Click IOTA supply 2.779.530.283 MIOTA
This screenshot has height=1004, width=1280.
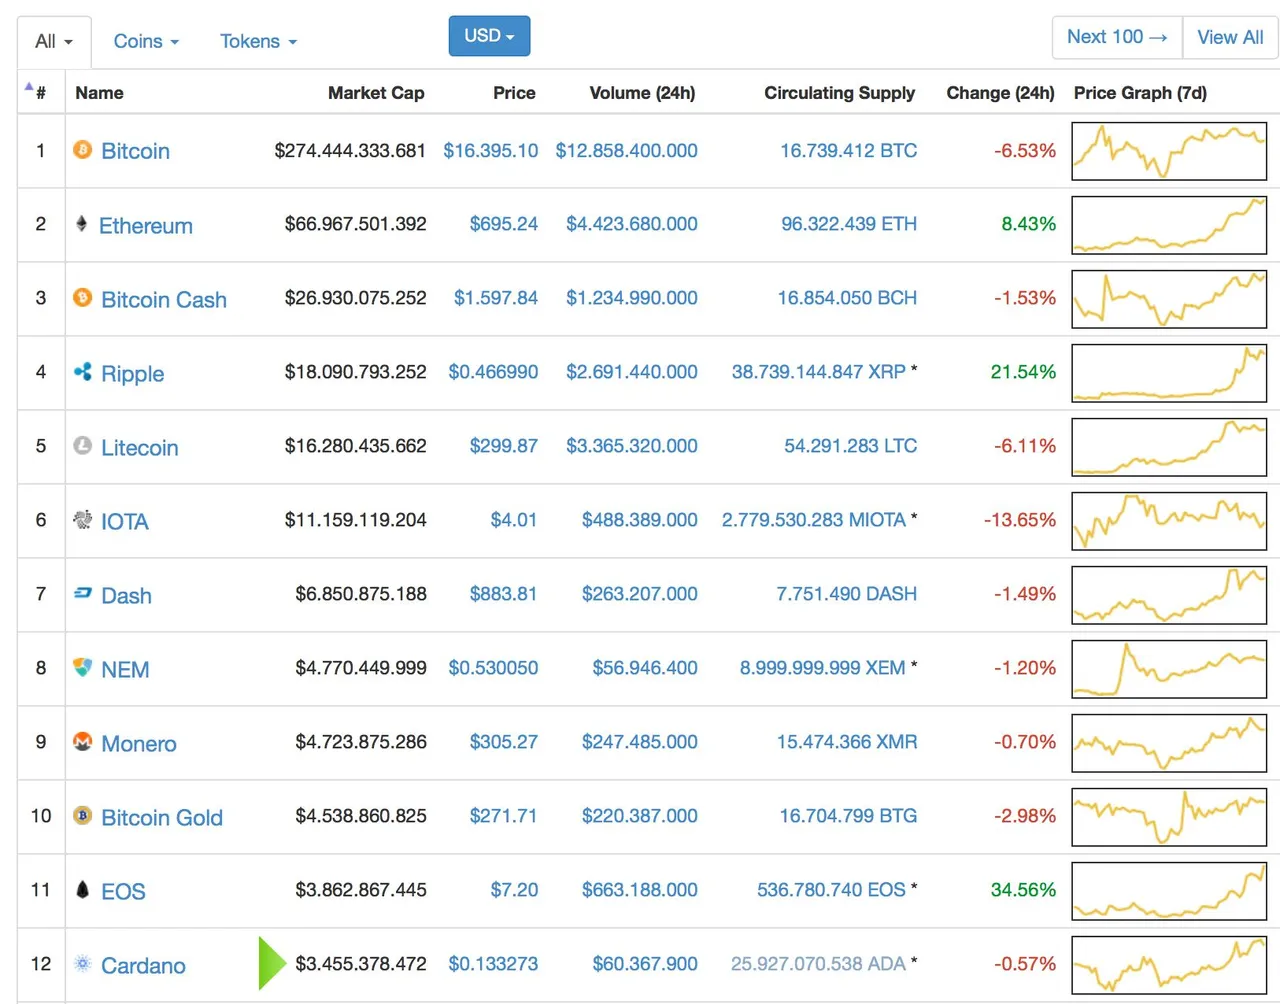coord(814,520)
